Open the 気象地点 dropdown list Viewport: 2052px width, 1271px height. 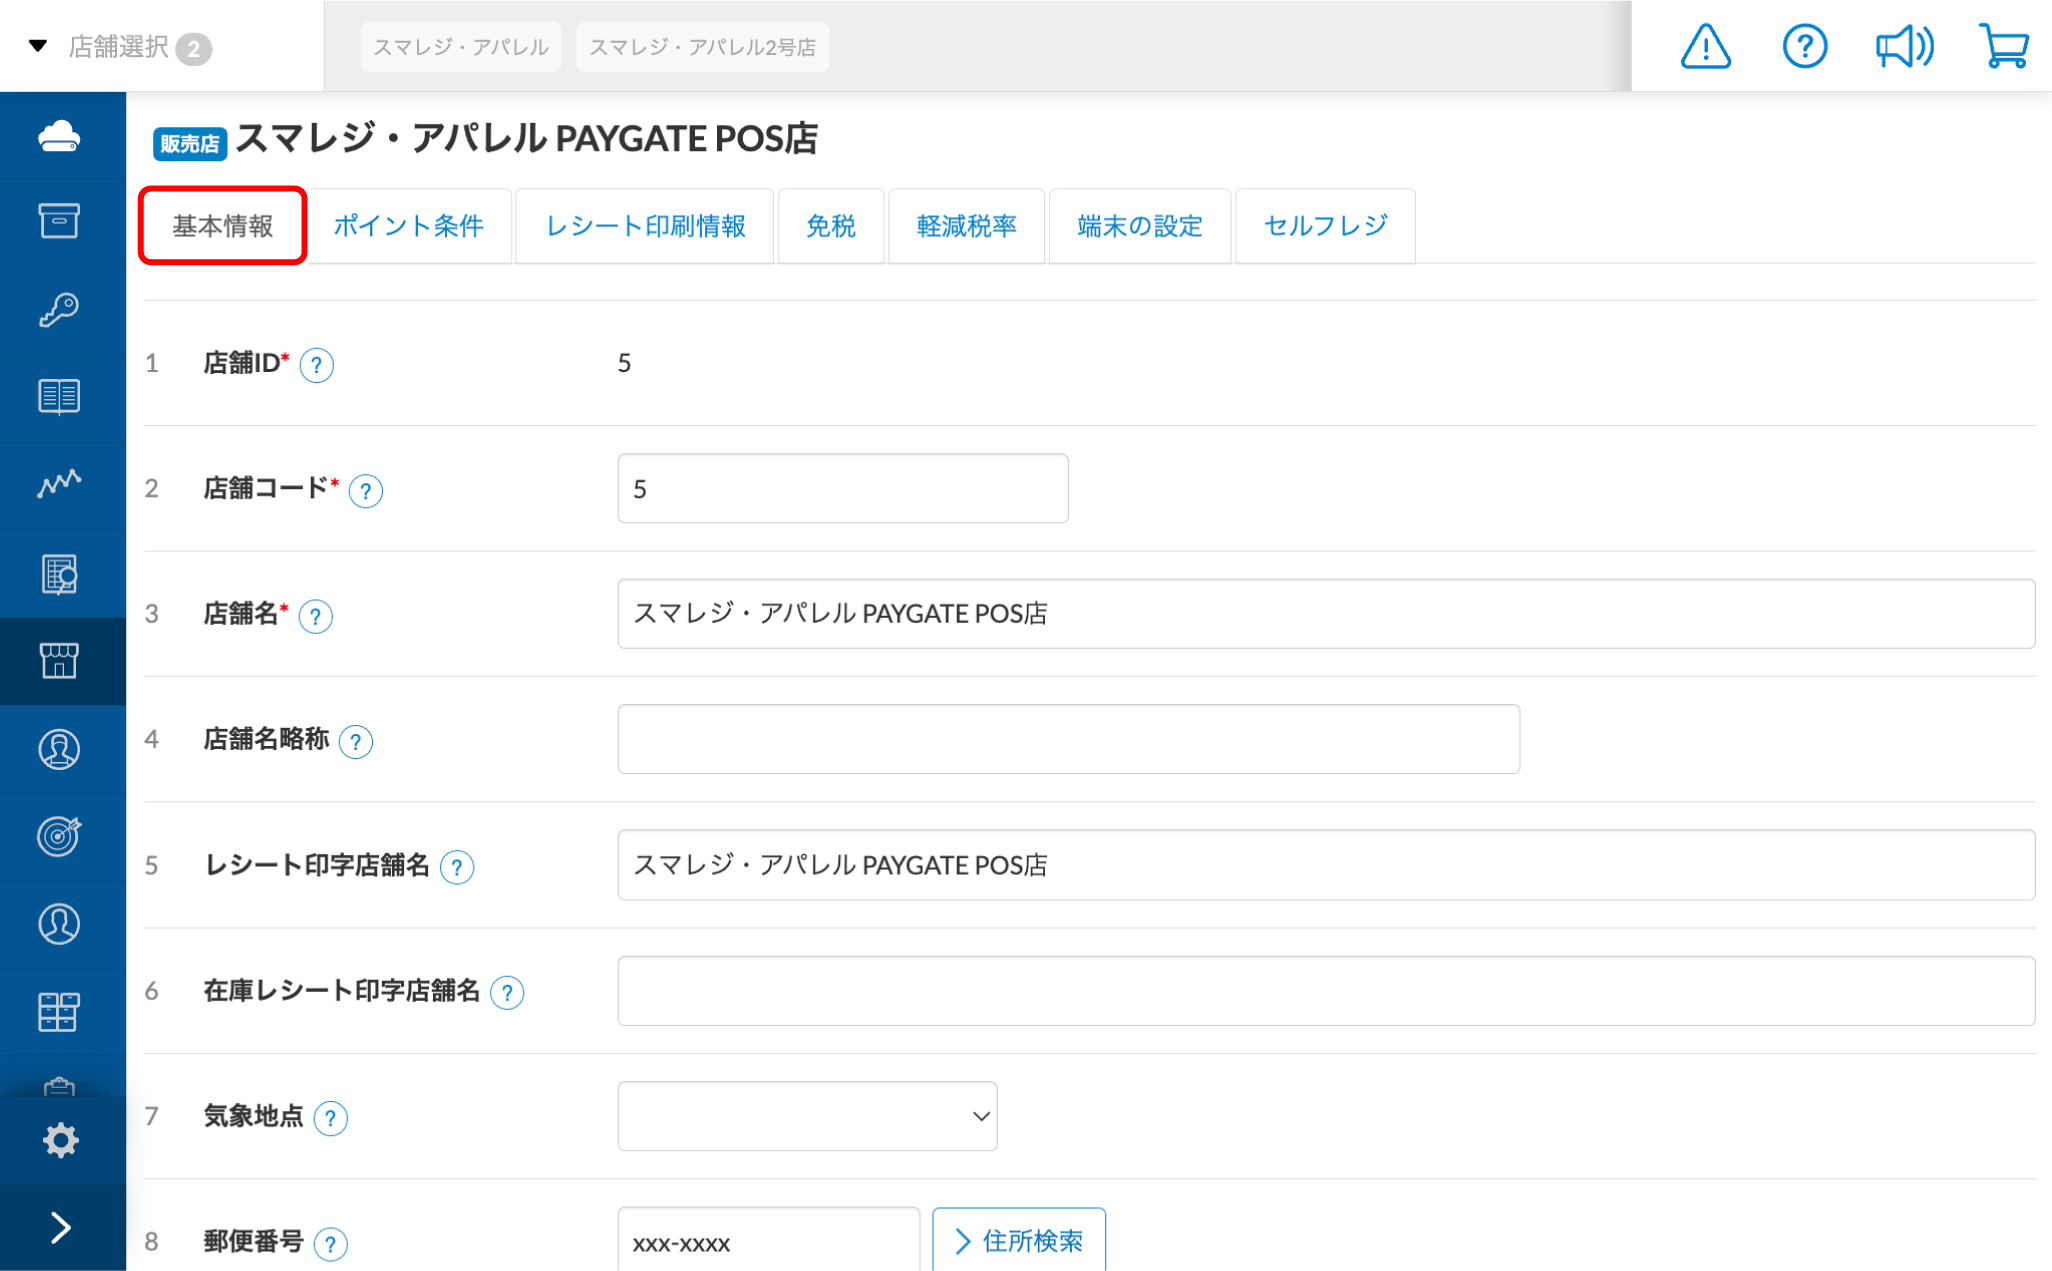(807, 1116)
